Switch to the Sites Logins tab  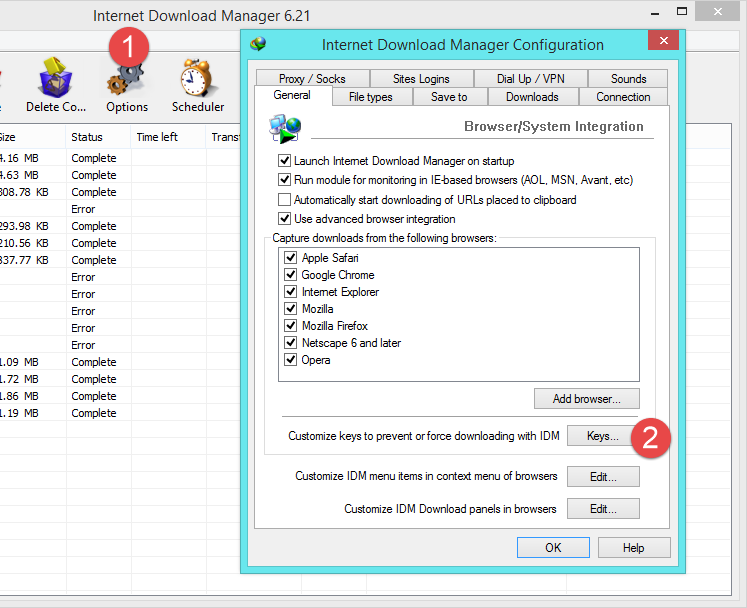pyautogui.click(x=421, y=78)
